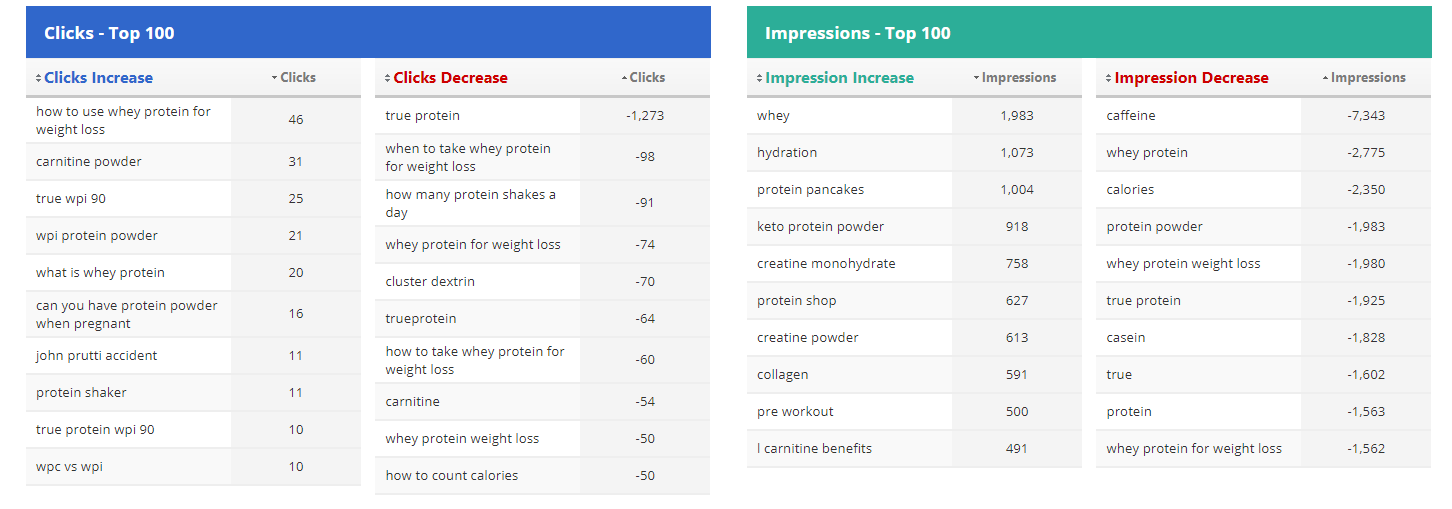Select the Clicks - Top 100 title bar
The image size is (1452, 509).
[x=368, y=33]
